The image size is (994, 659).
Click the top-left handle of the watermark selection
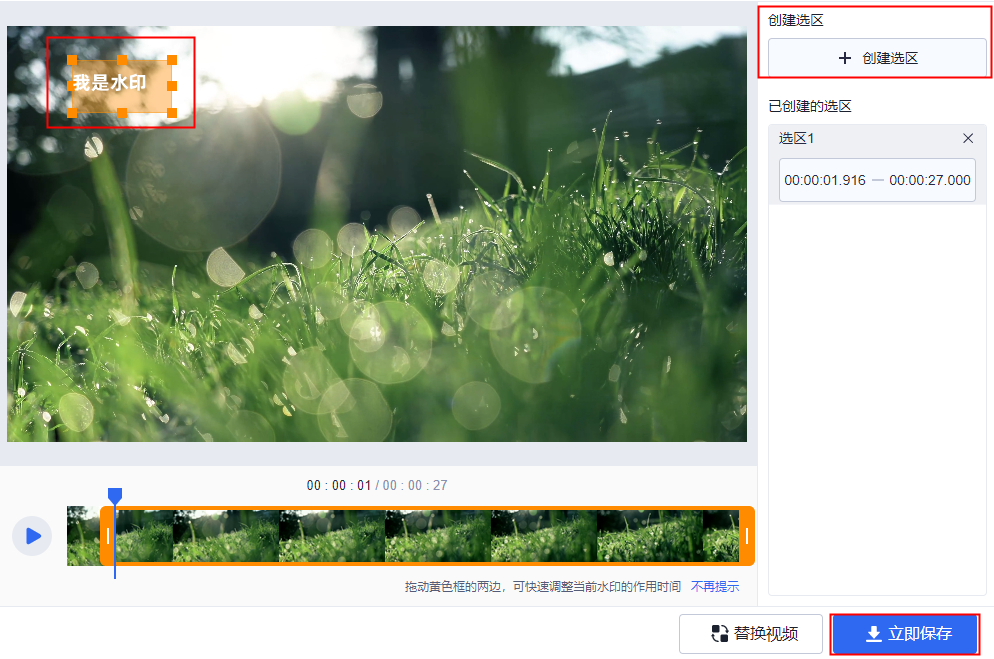click(x=72, y=60)
